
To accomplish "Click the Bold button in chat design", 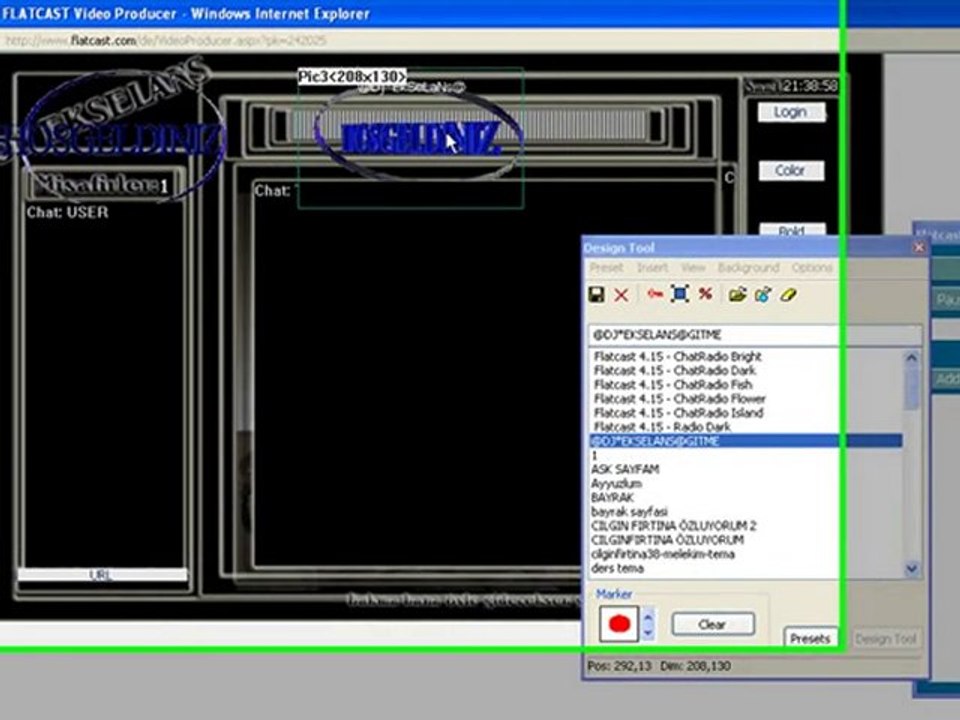I will pos(792,230).
